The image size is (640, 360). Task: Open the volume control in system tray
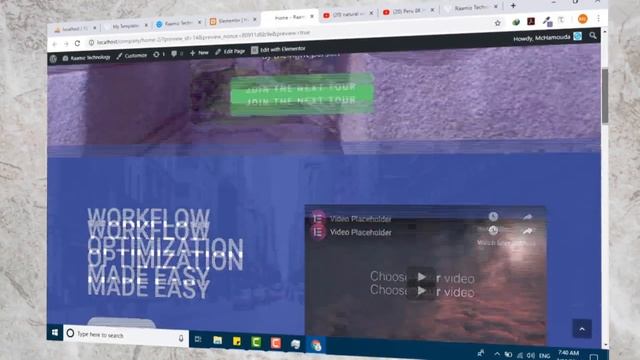531,356
